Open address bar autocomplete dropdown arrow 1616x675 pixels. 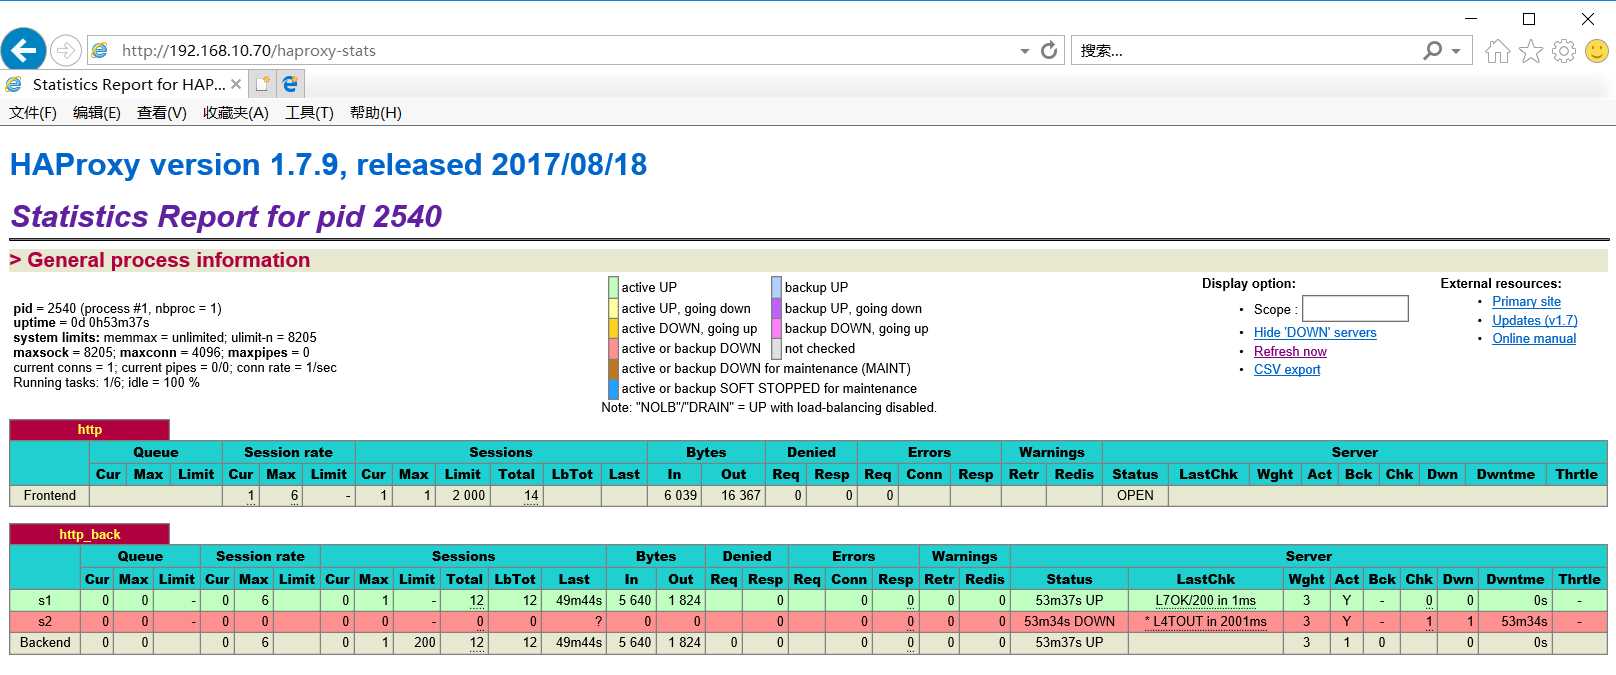(1024, 51)
